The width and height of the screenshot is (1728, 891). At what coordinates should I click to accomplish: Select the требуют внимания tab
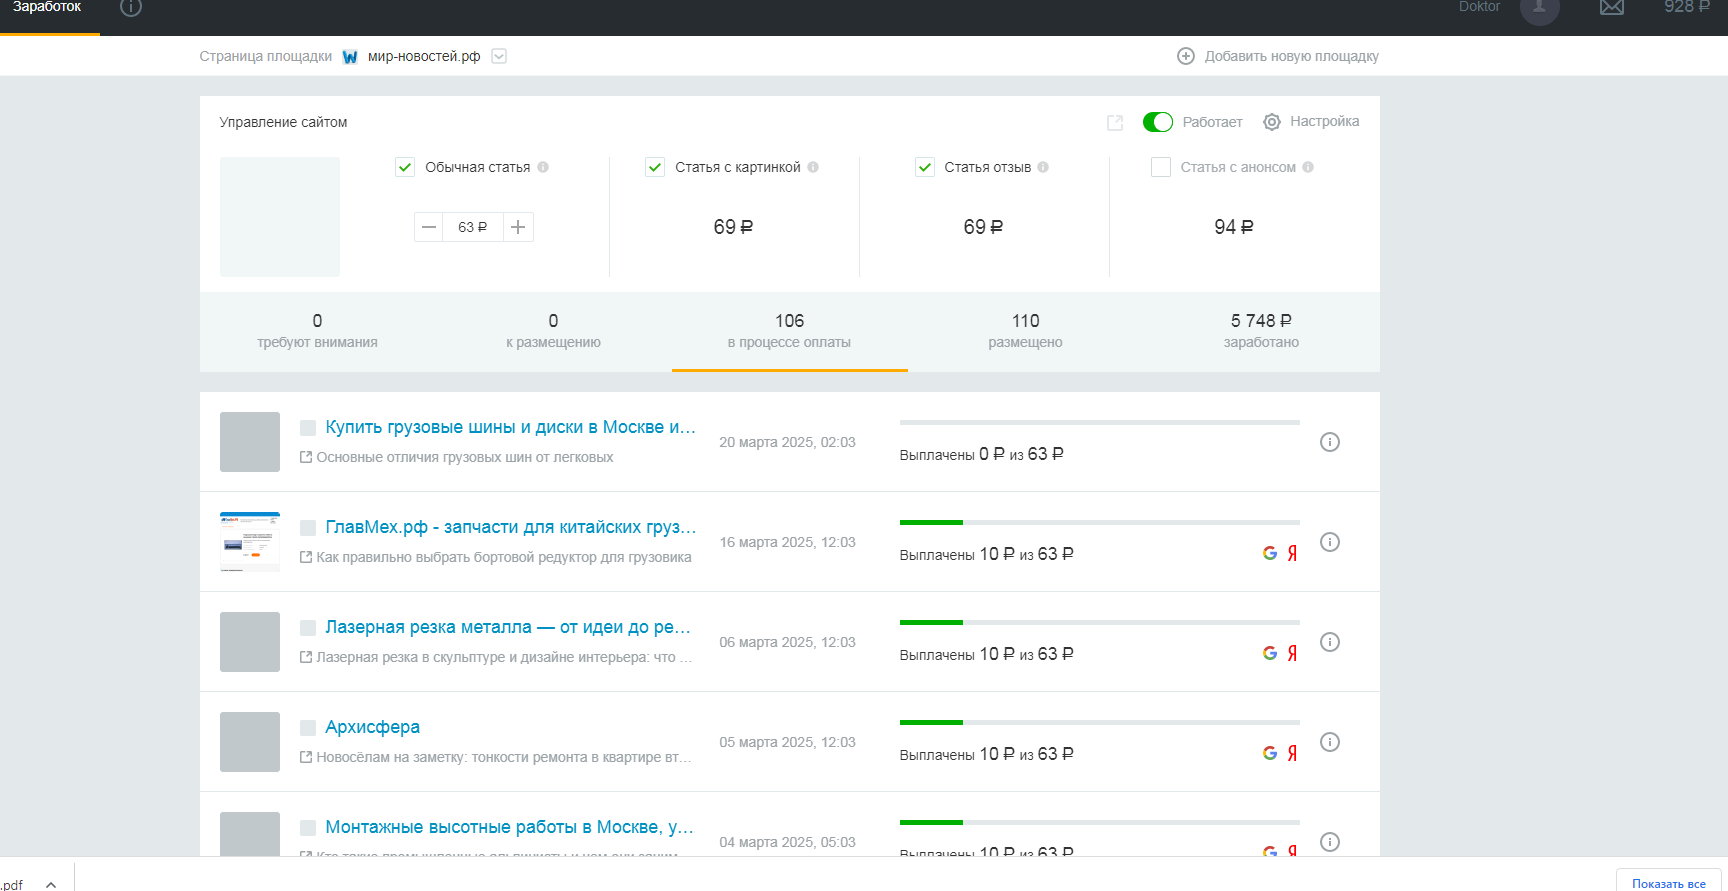coord(317,331)
